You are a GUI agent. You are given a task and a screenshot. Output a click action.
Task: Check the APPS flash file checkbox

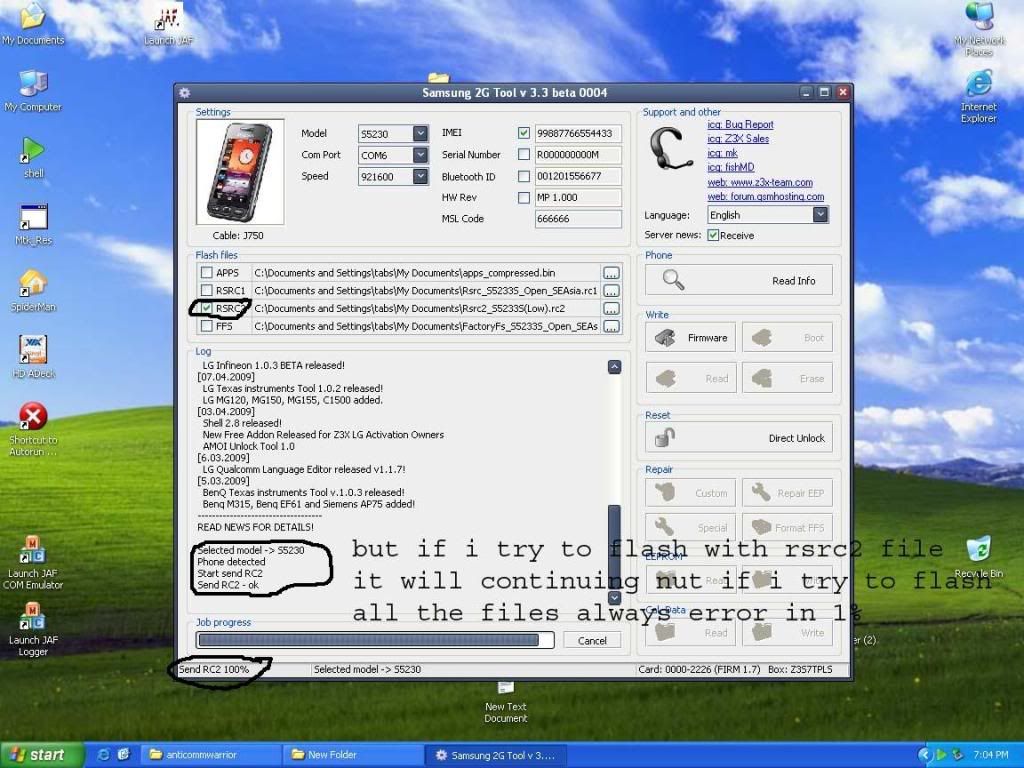(207, 272)
